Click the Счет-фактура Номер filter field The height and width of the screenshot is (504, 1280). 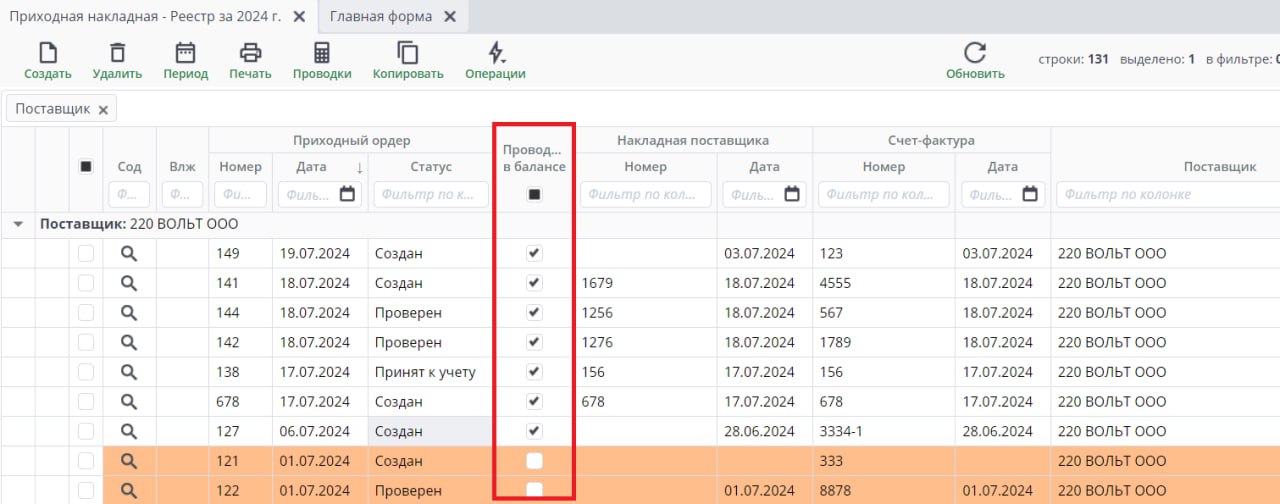(x=883, y=194)
